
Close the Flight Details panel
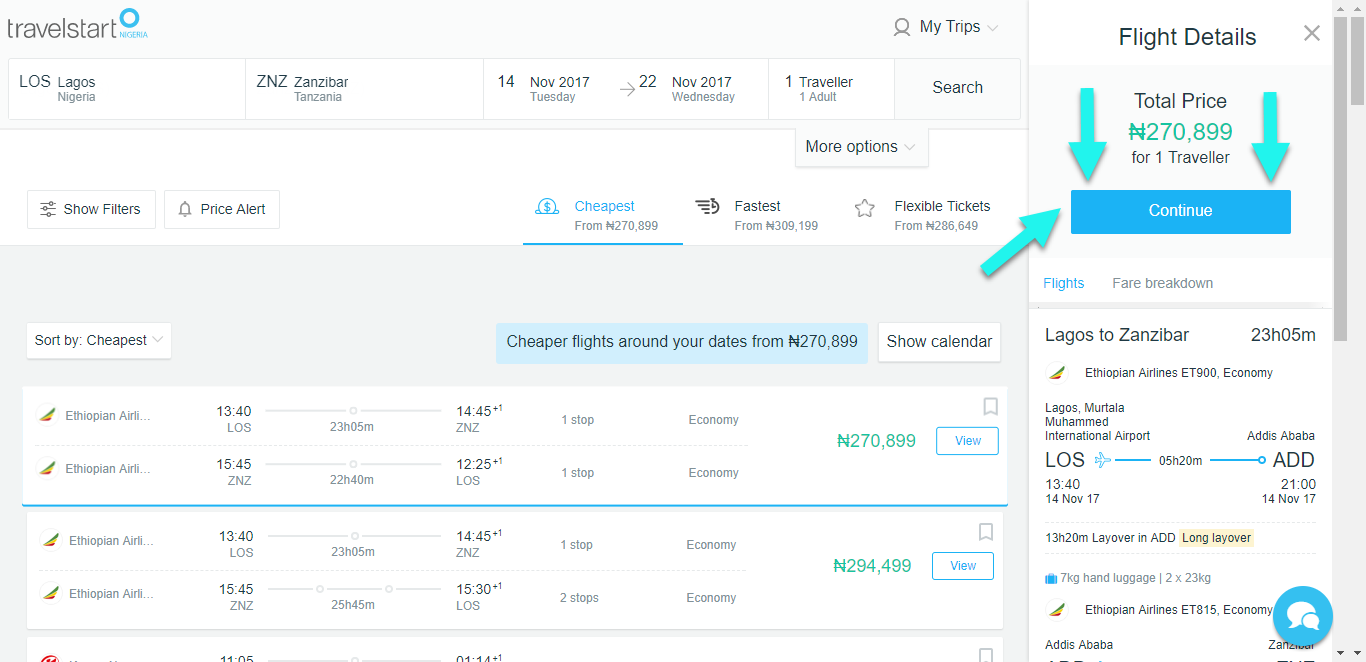tap(1312, 33)
